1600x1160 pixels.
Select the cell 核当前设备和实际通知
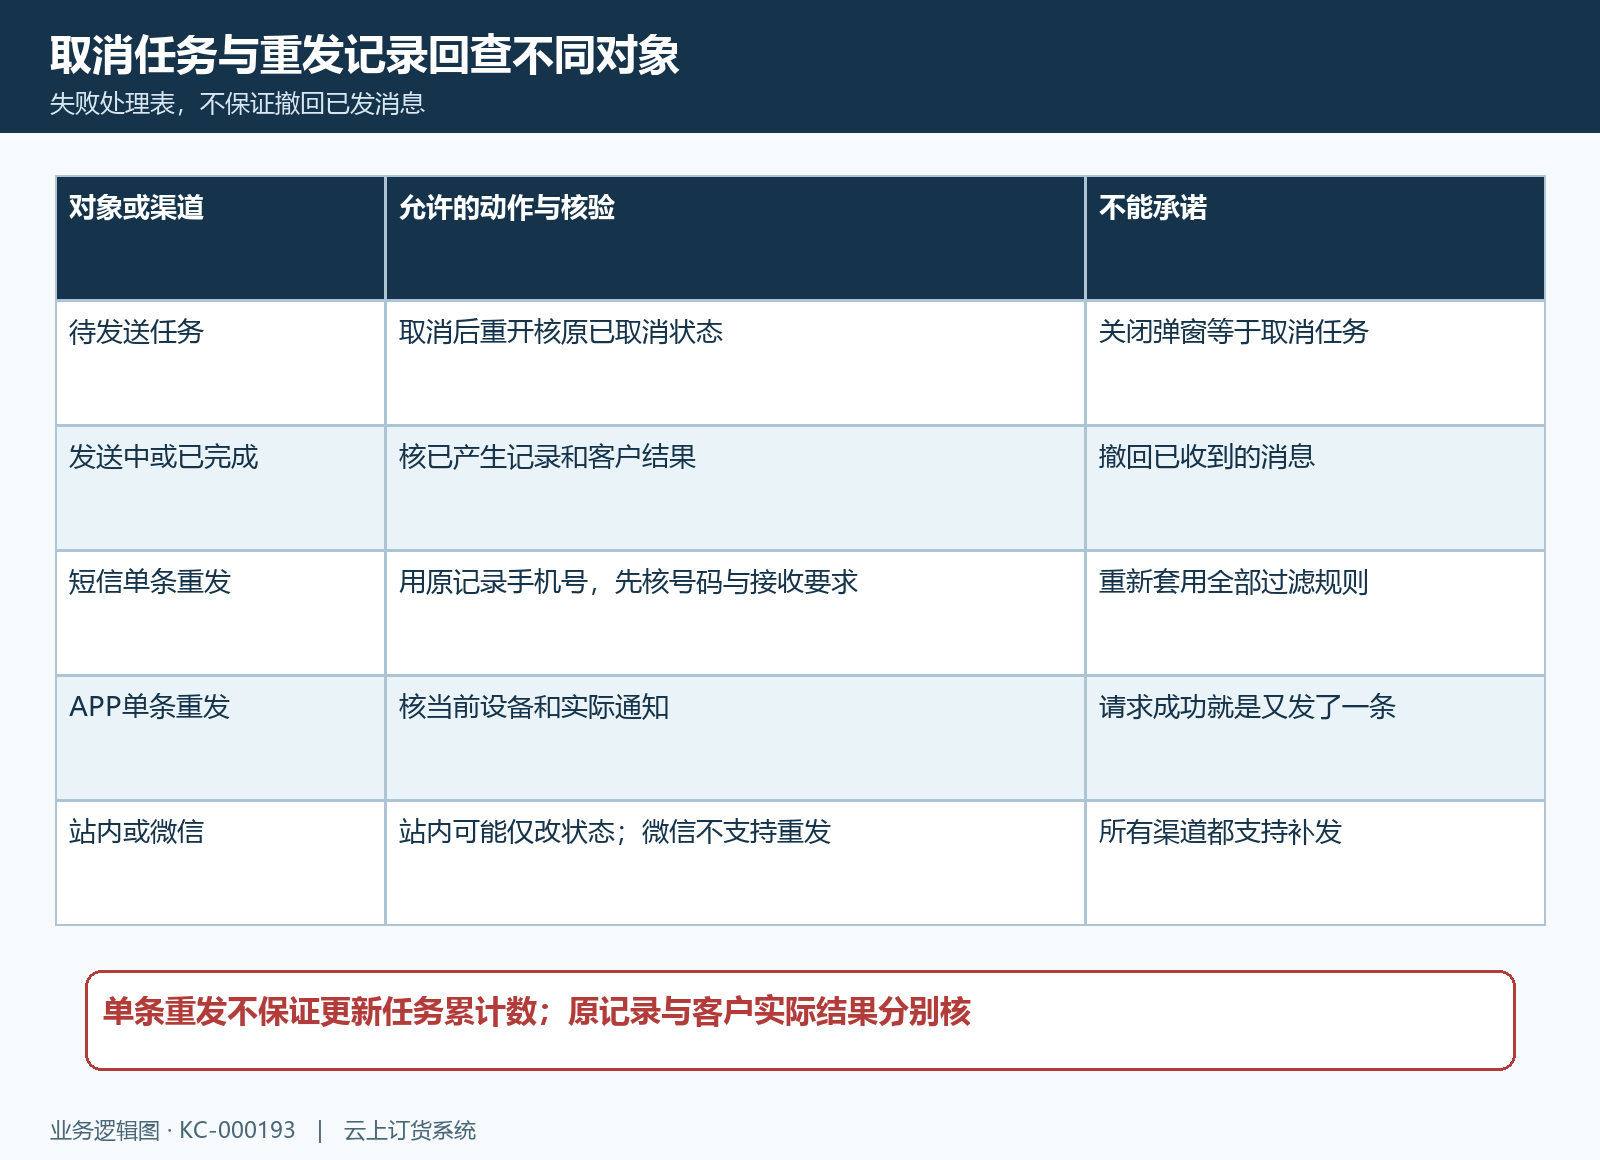pos(735,738)
